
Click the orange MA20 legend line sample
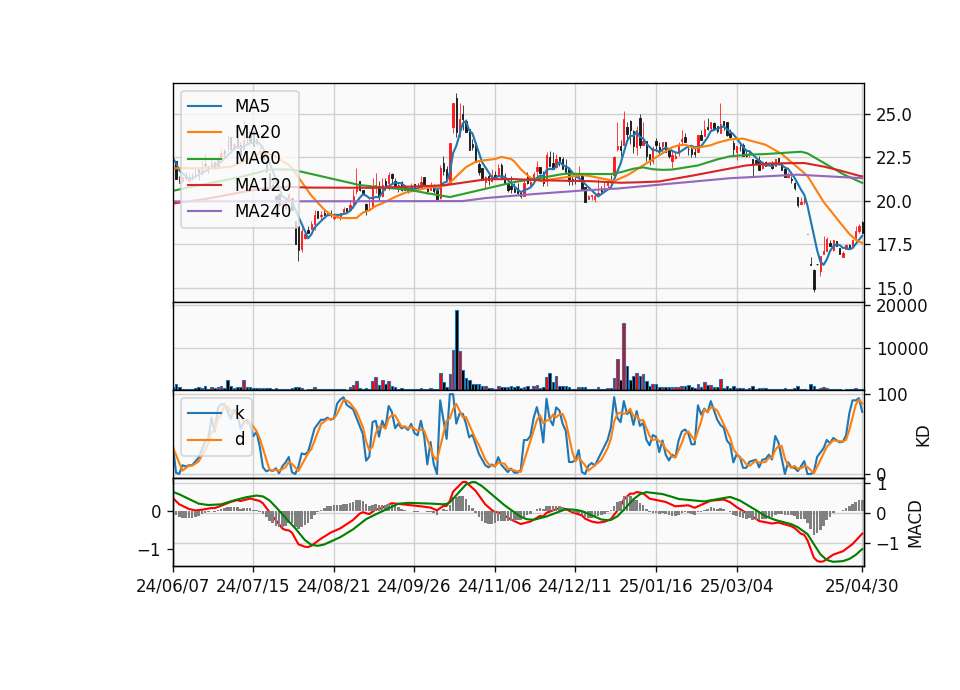[204, 132]
